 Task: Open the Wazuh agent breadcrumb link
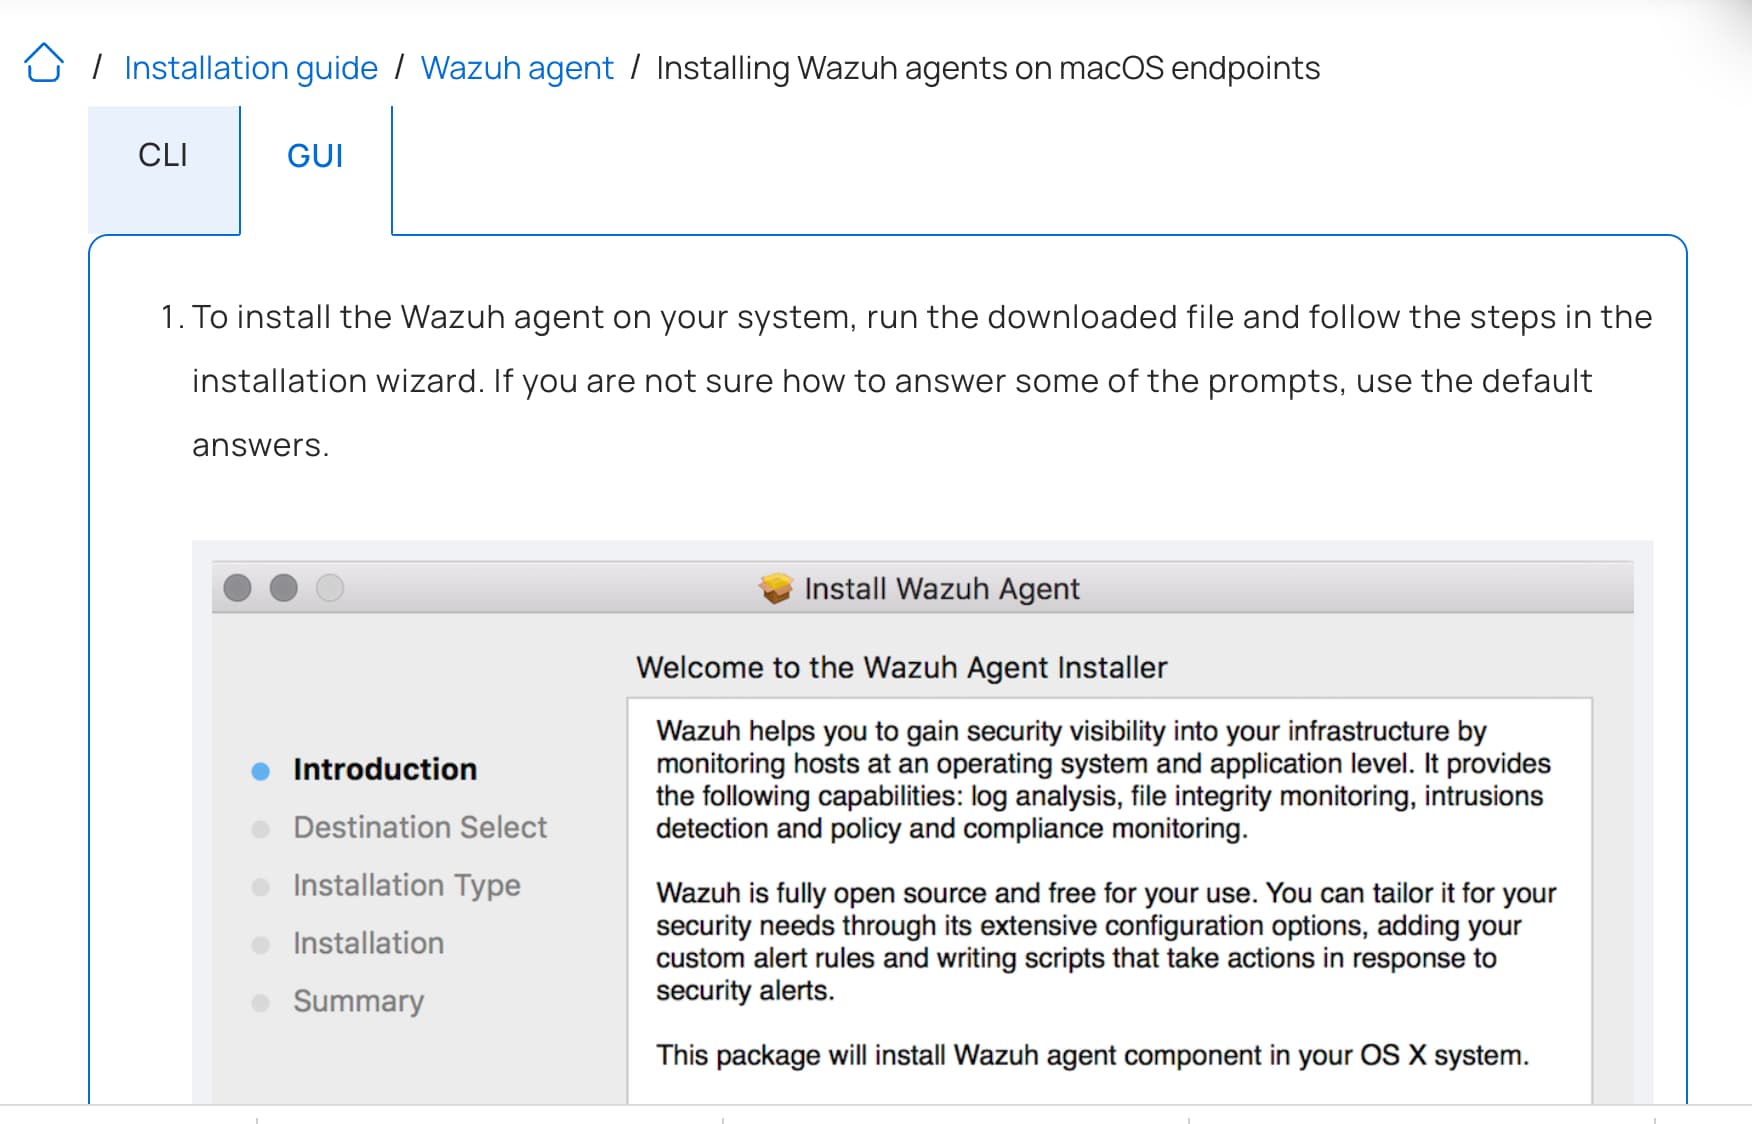[x=517, y=68]
